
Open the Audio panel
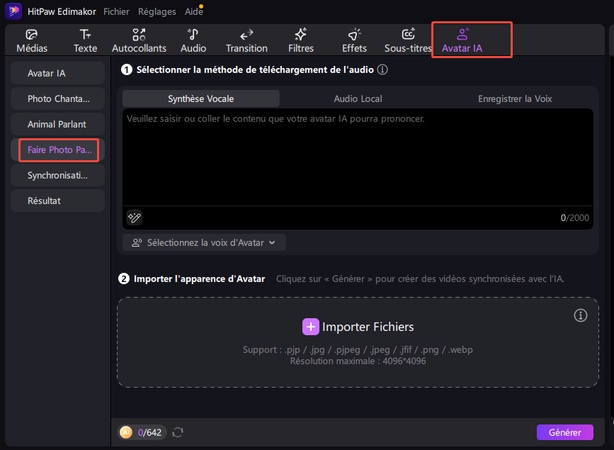point(193,40)
